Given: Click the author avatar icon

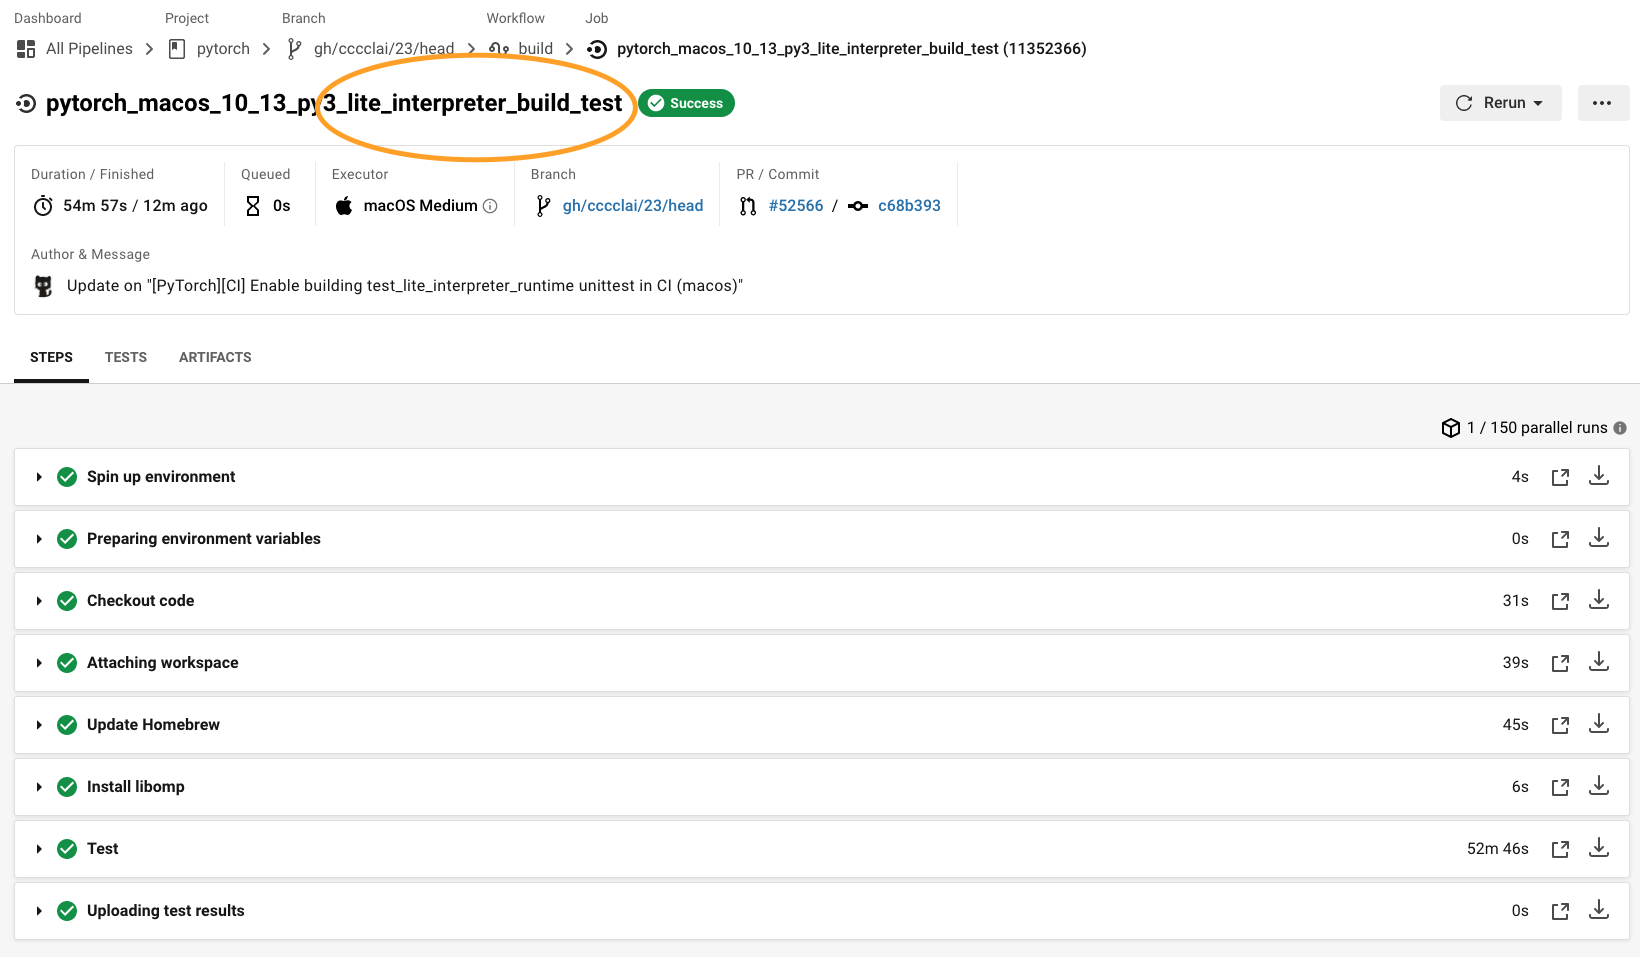Looking at the screenshot, I should click(43, 286).
